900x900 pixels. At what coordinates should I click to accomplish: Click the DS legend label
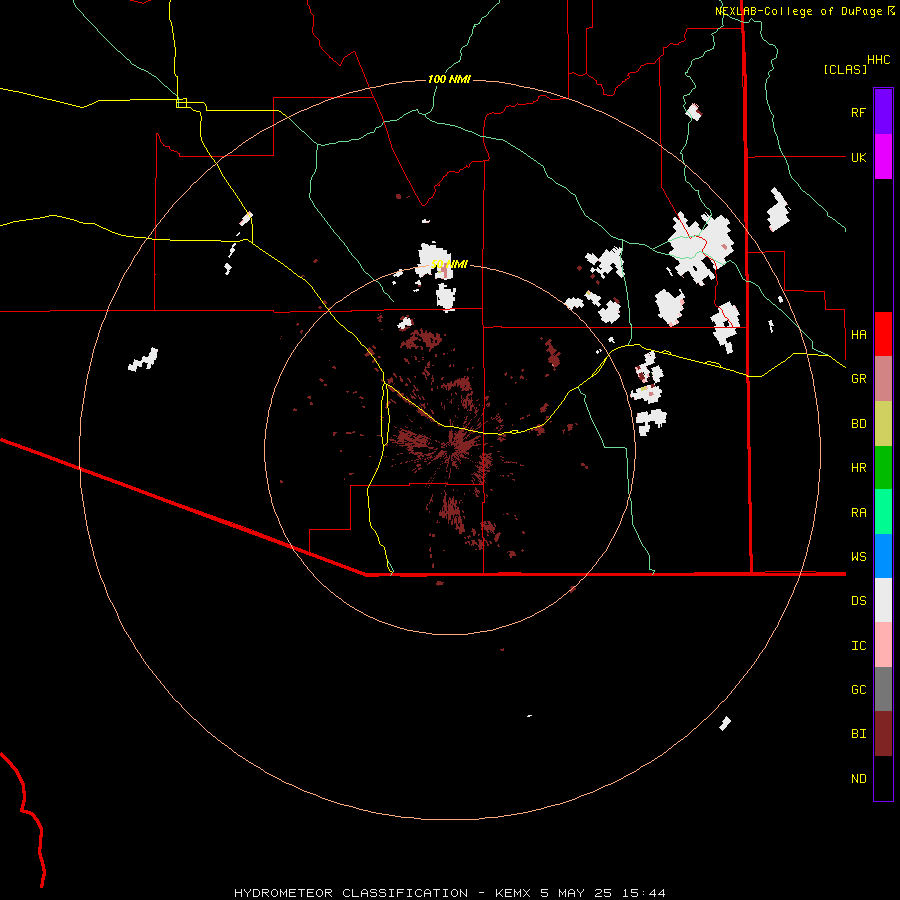858,601
